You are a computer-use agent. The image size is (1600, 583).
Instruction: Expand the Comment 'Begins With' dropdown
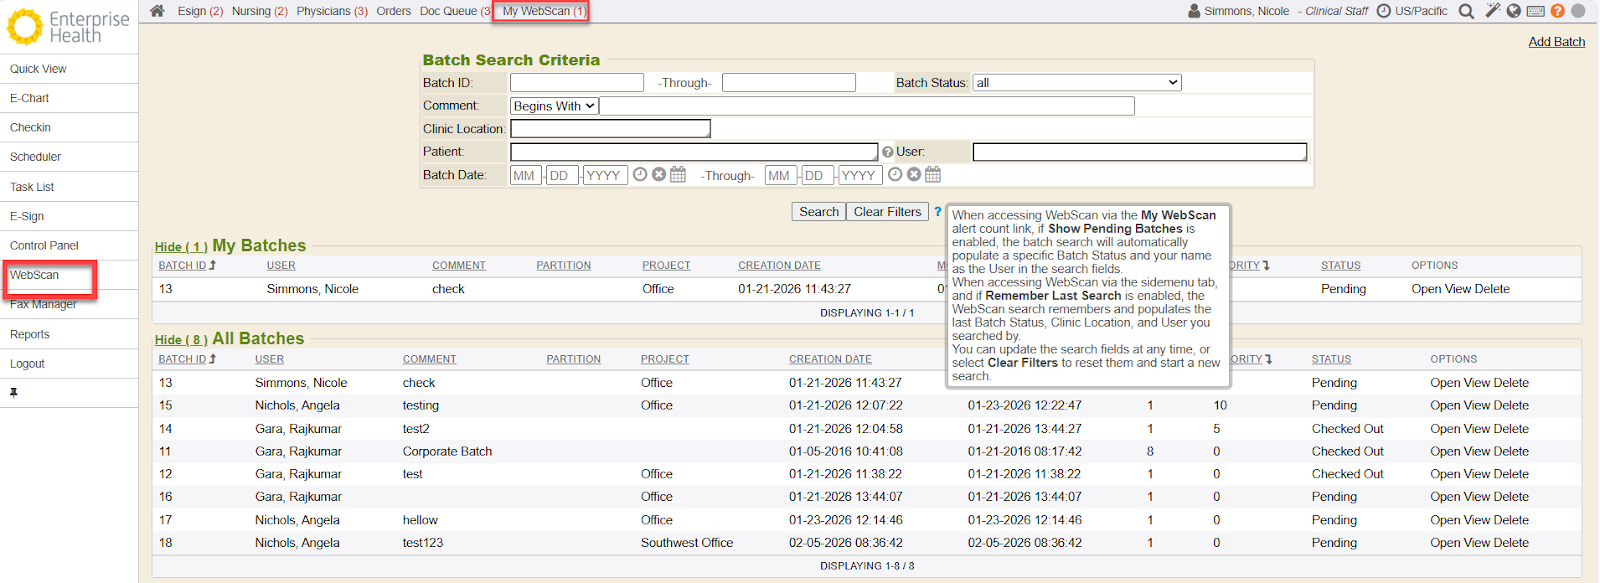tap(554, 106)
